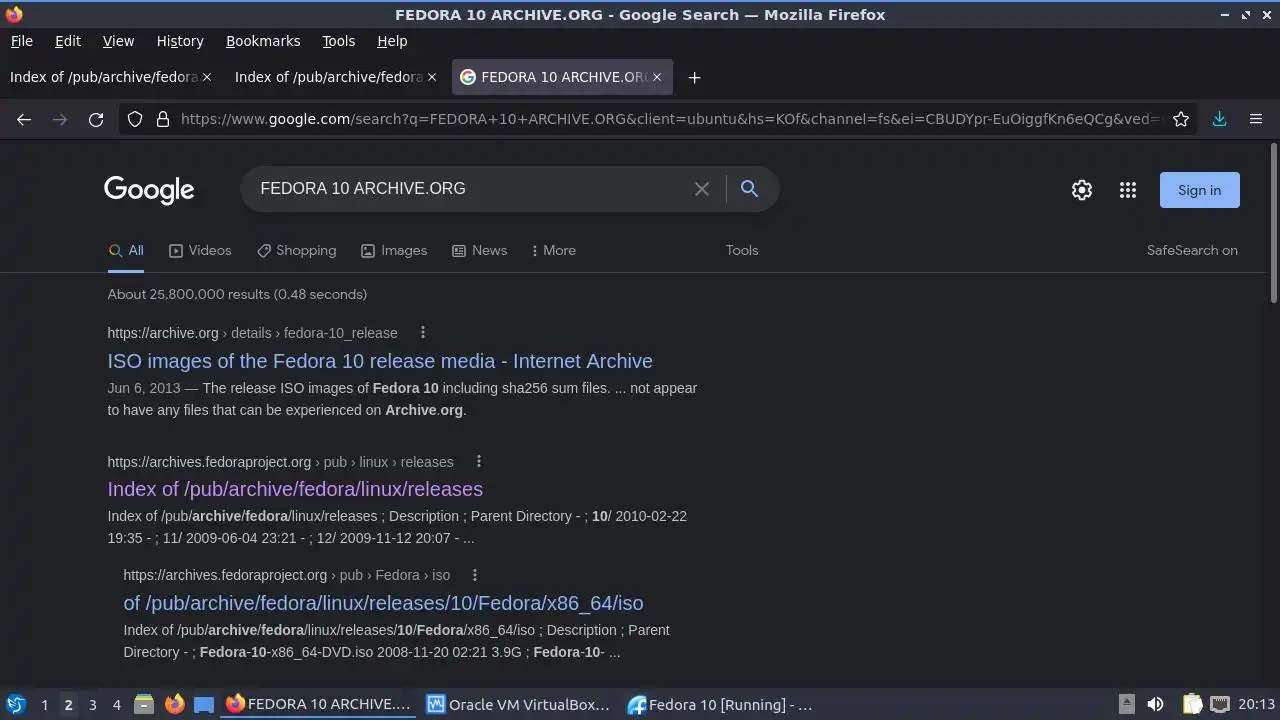The height and width of the screenshot is (720, 1280).
Task: Expand the More search filters dropdown
Action: coord(553,250)
